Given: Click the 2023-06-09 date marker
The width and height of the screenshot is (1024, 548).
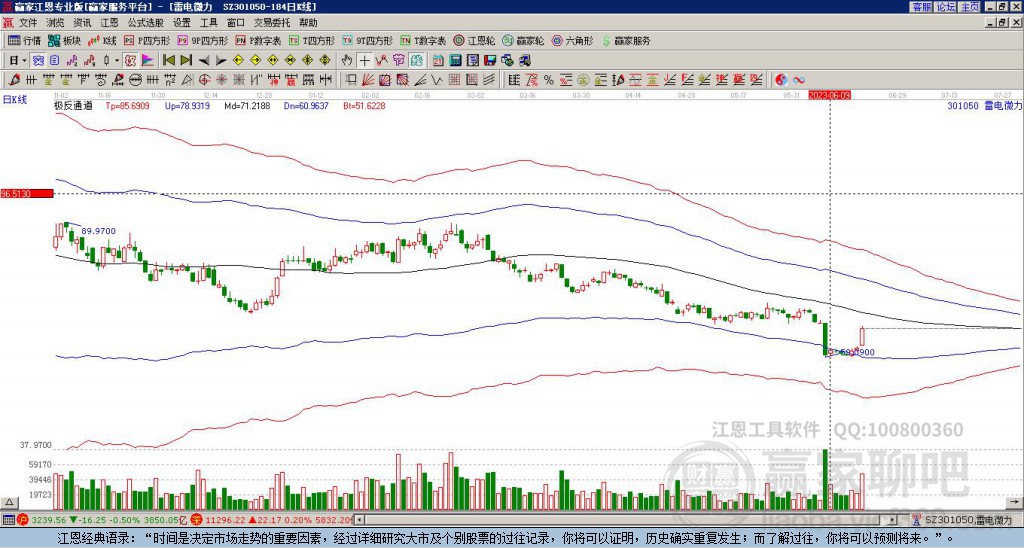Looking at the screenshot, I should point(829,95).
